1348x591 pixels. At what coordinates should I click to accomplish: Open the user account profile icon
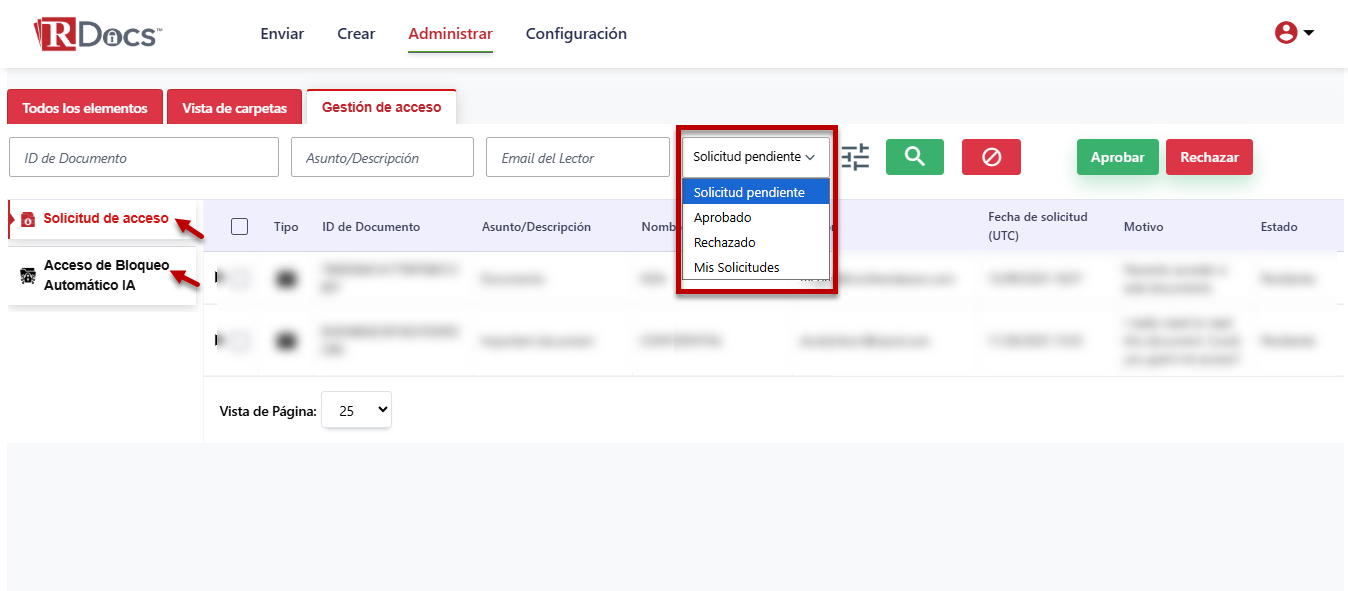tap(1286, 33)
